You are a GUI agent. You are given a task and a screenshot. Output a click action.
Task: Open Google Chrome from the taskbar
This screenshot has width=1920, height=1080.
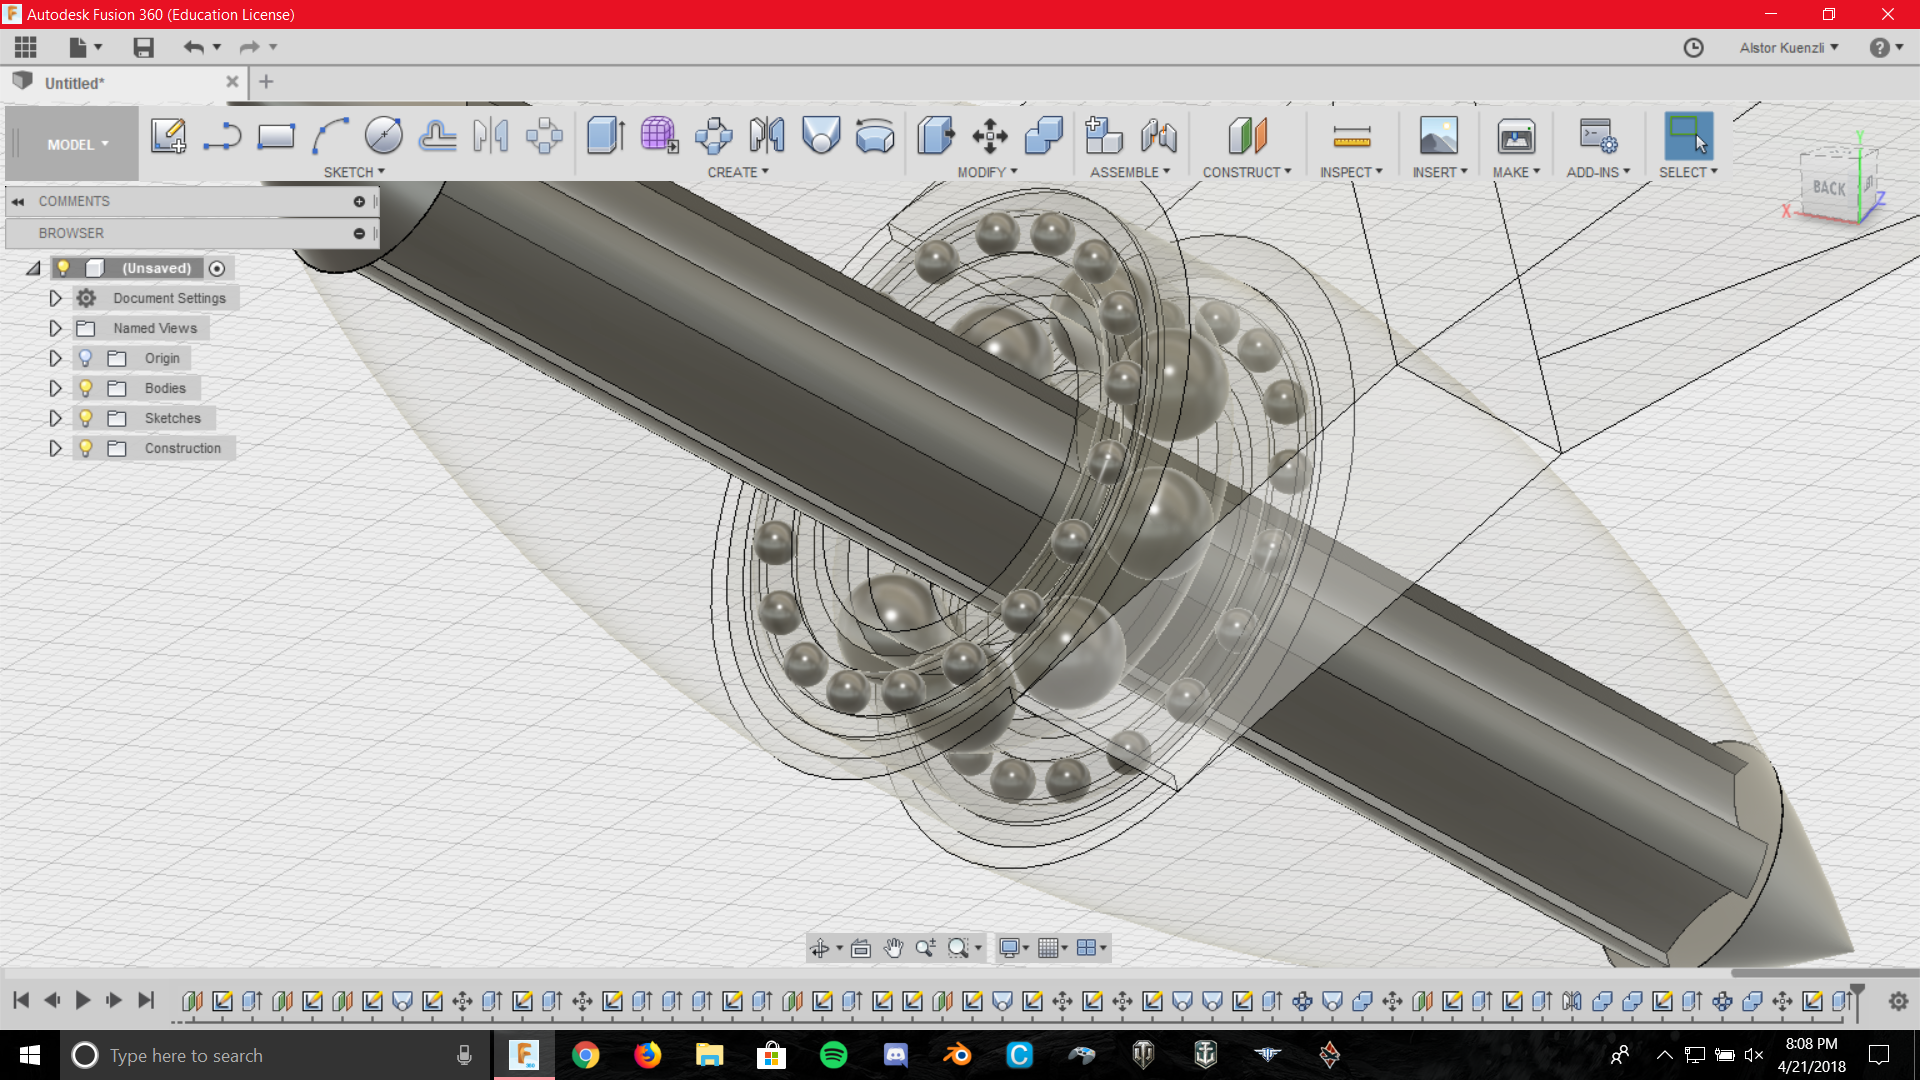(x=585, y=1055)
